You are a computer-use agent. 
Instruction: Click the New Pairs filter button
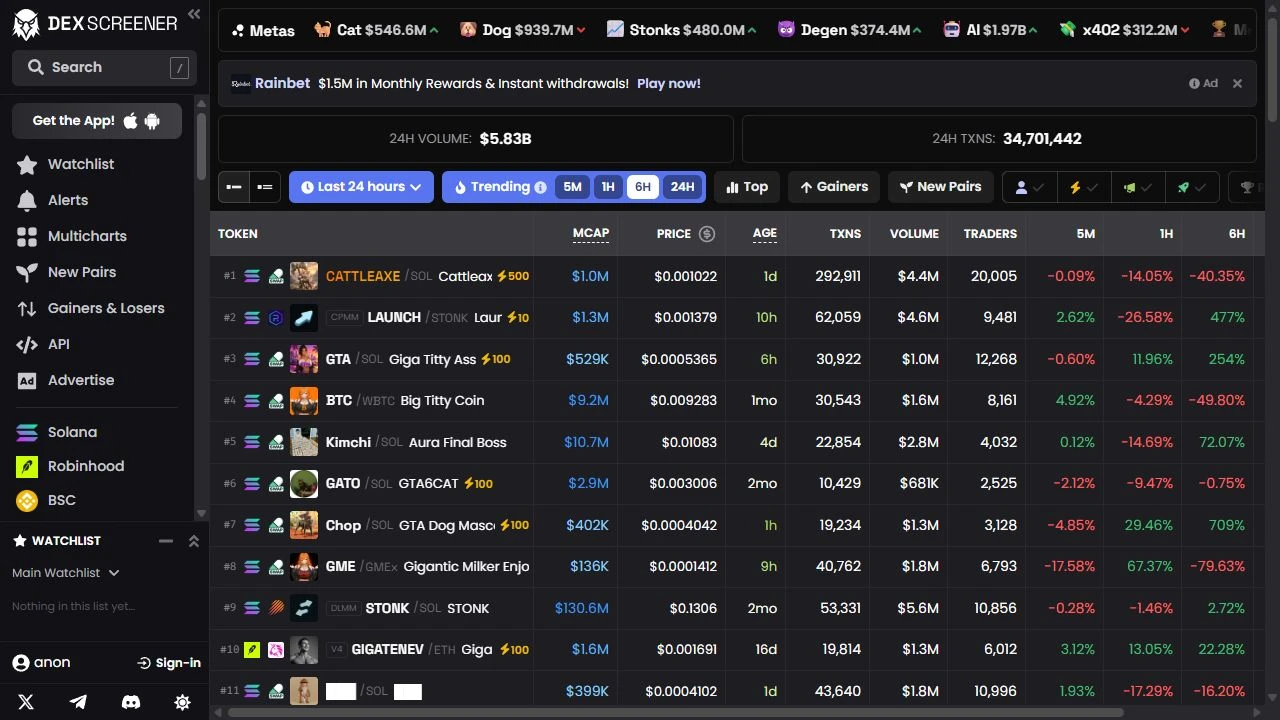coord(940,187)
